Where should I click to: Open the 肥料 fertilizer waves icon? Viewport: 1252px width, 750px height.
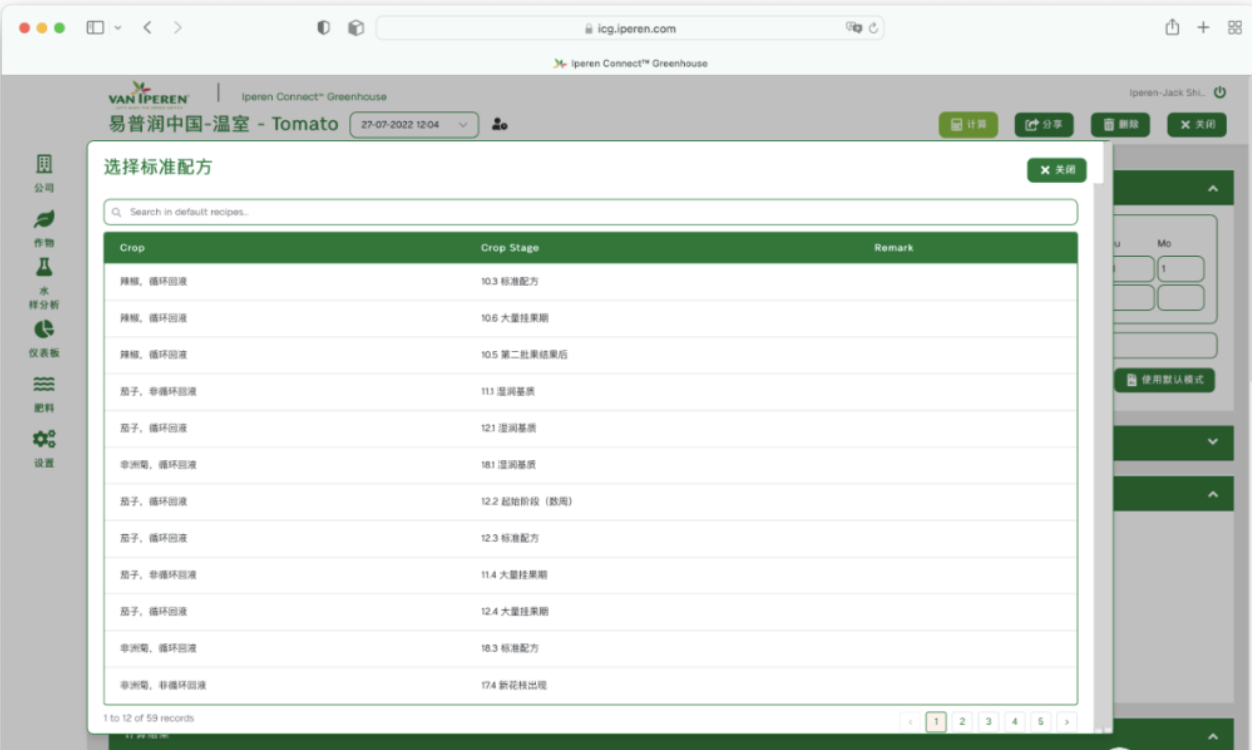tap(44, 385)
